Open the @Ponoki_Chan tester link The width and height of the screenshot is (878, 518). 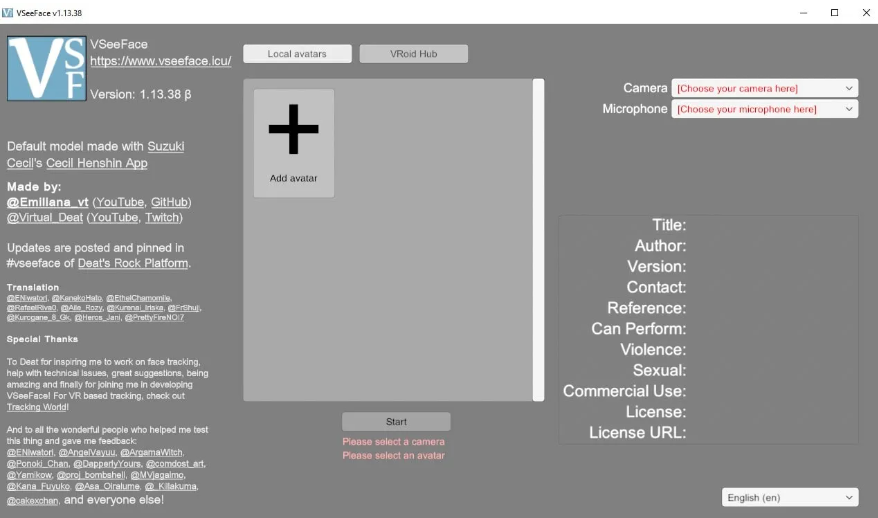pyautogui.click(x=38, y=464)
